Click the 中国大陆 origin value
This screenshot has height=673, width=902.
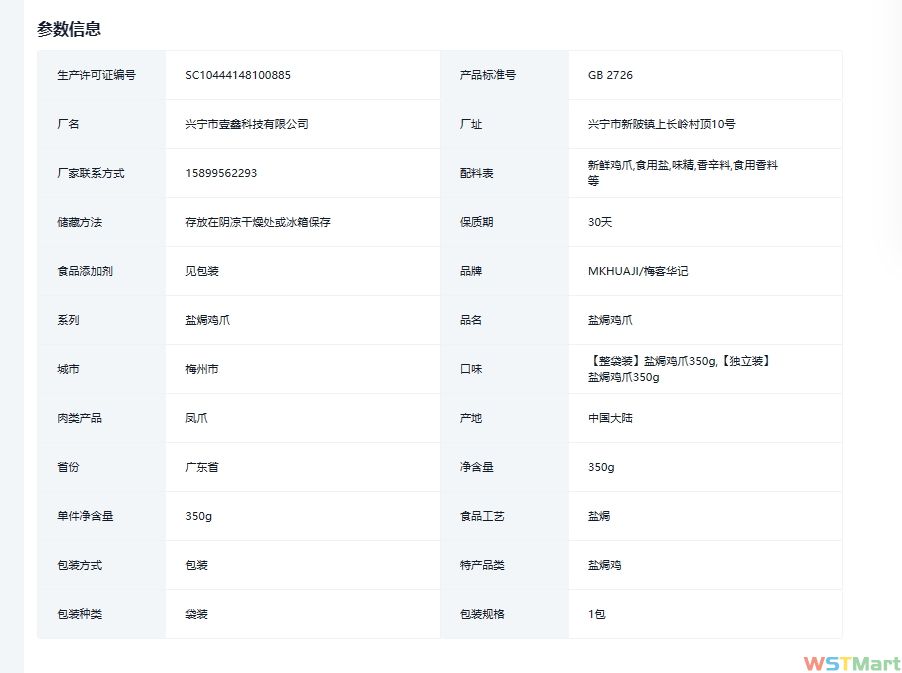click(x=610, y=418)
